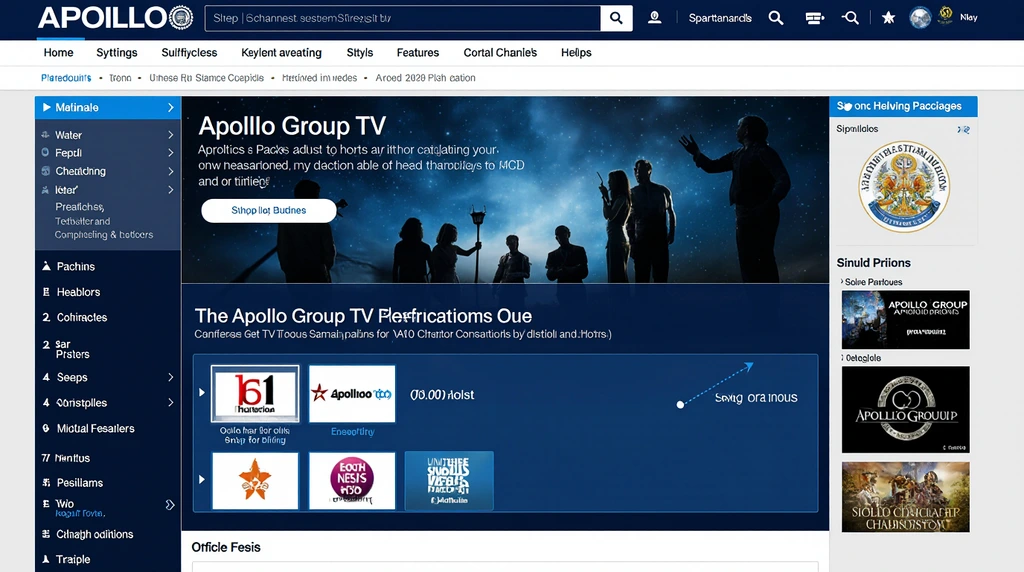Open the round crest seal image
The height and width of the screenshot is (572, 1024).
[904, 187]
